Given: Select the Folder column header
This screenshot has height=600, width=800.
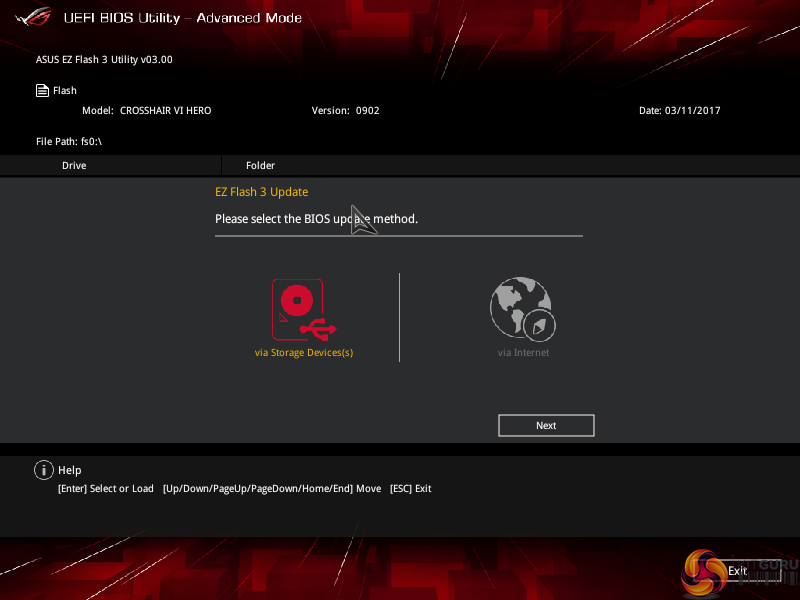Looking at the screenshot, I should point(260,165).
